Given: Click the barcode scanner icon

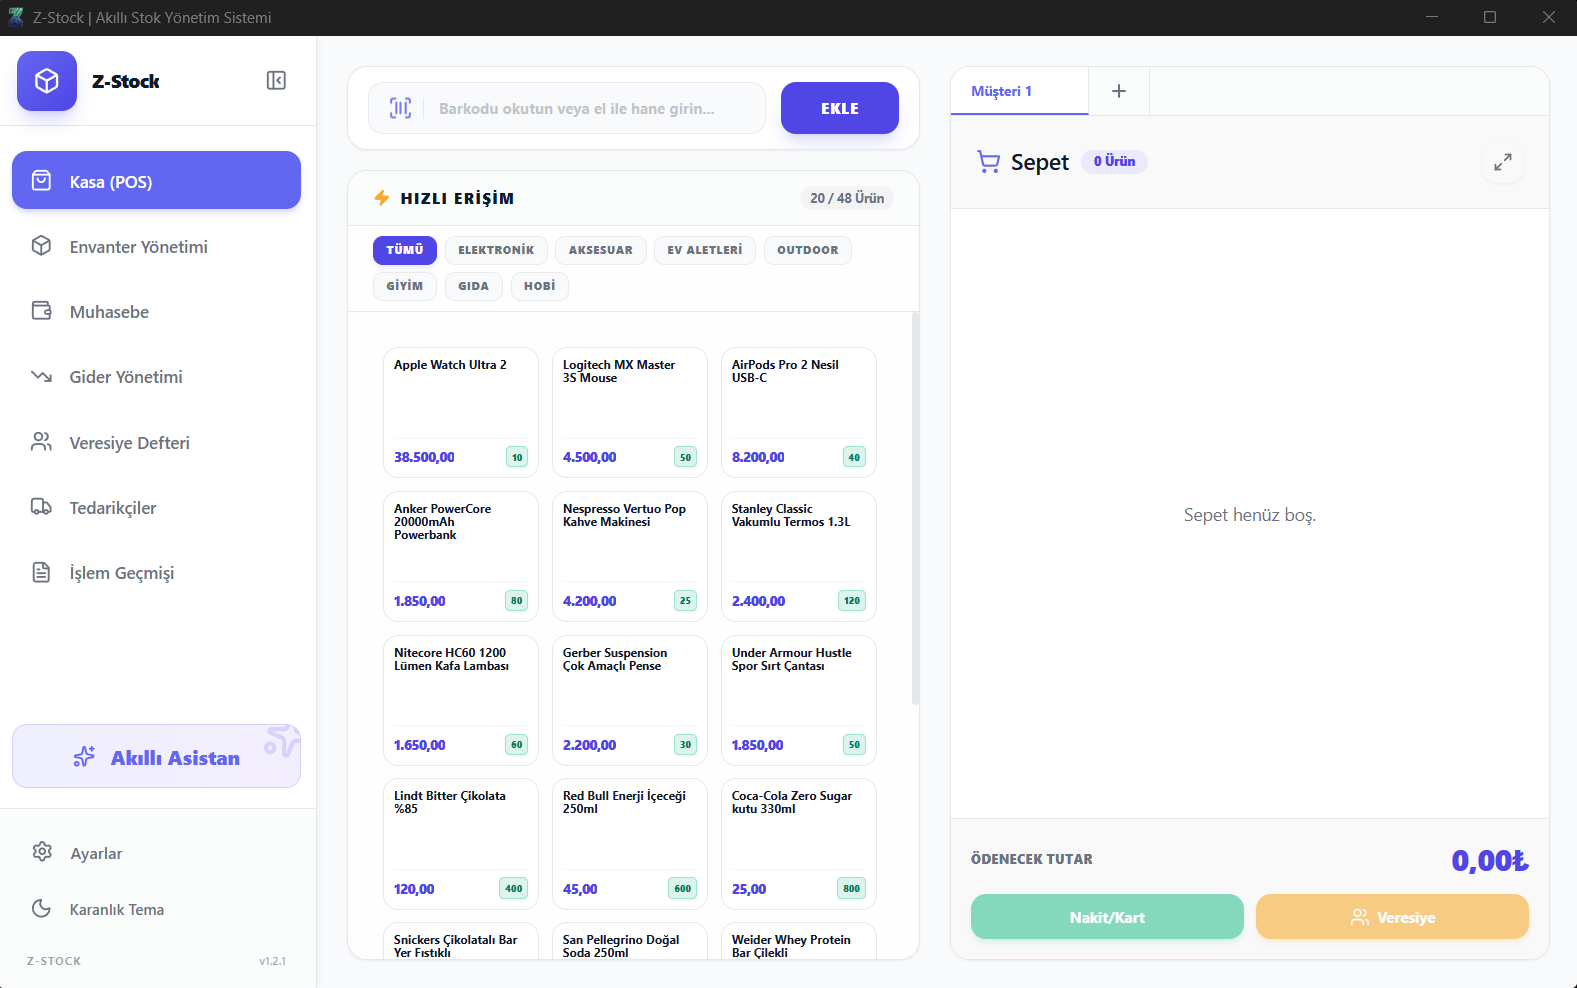Looking at the screenshot, I should click(x=400, y=108).
